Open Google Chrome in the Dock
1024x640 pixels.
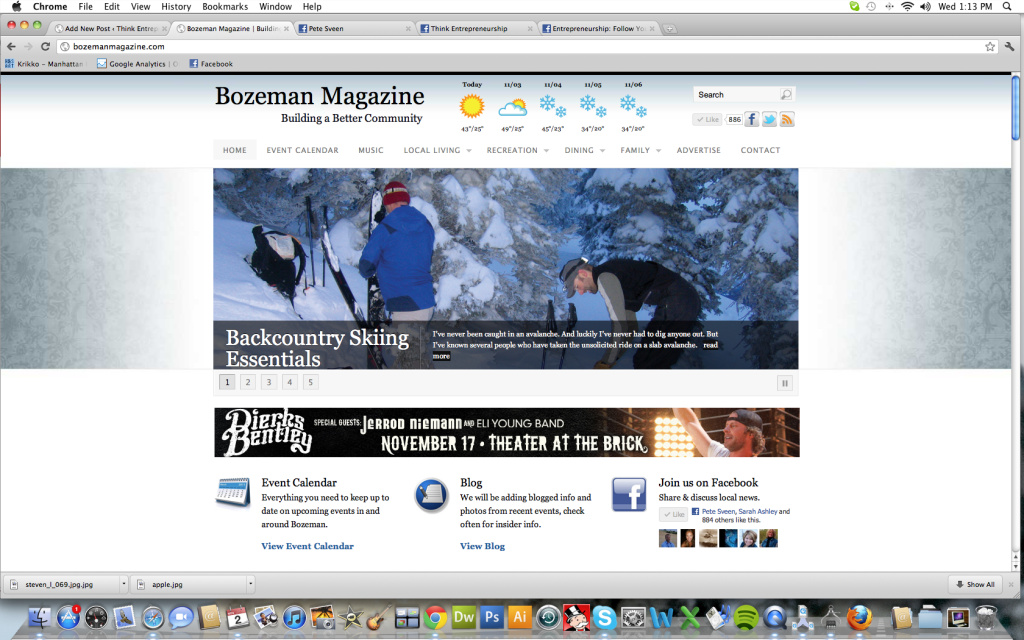(x=436, y=616)
